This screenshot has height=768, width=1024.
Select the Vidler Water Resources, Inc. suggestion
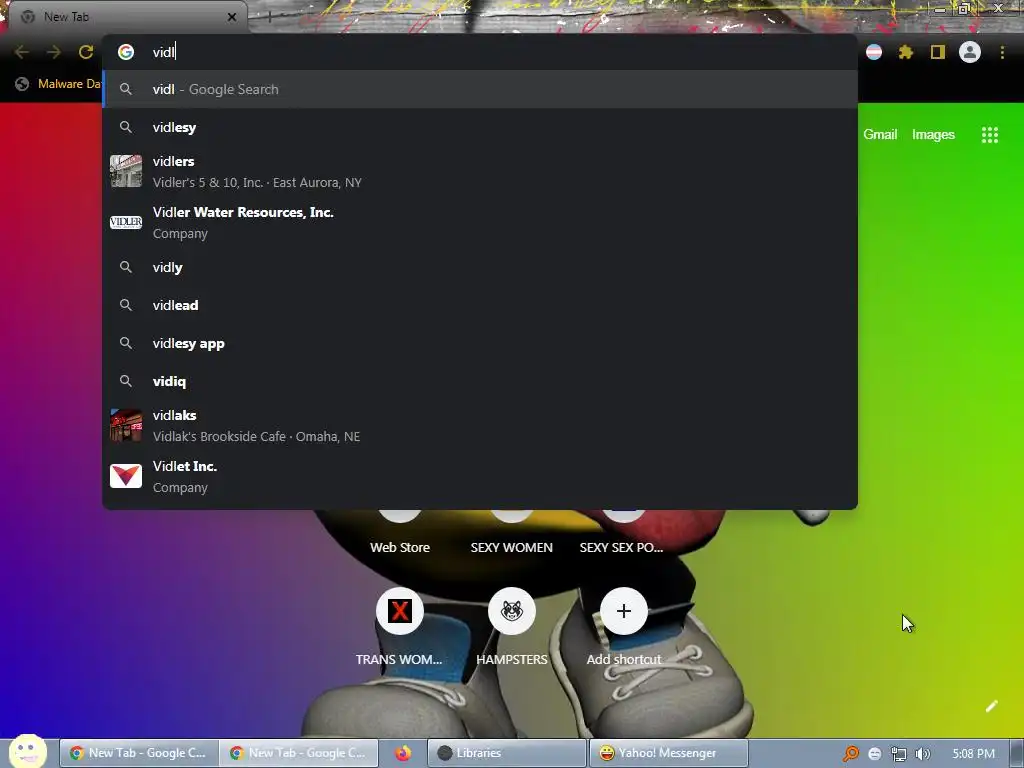pos(480,222)
